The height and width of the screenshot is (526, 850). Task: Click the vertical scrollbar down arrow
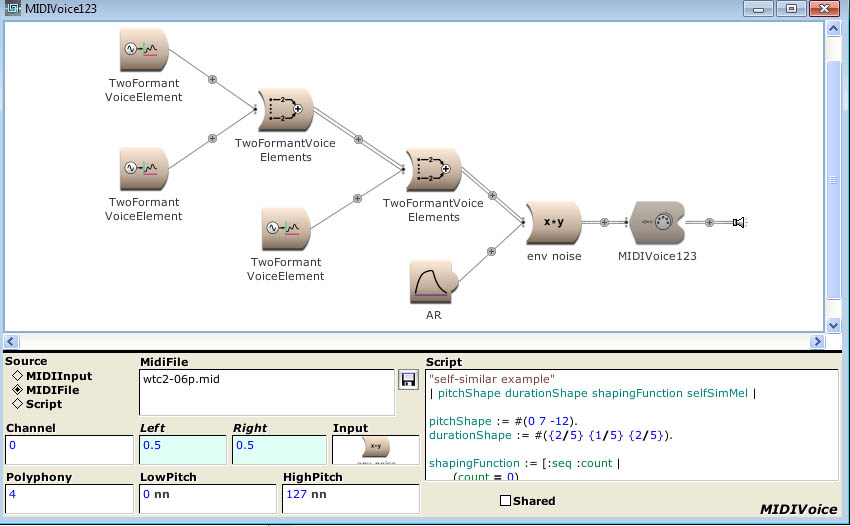click(x=833, y=325)
